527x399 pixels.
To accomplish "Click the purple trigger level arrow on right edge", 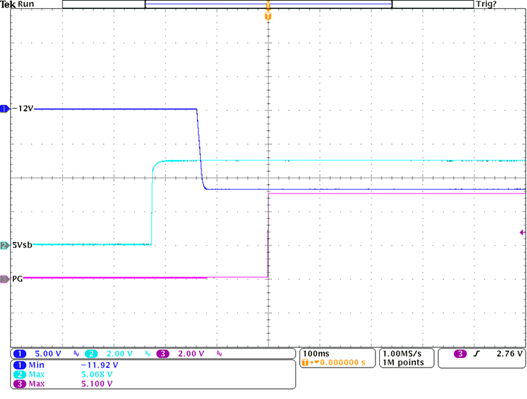I will [x=522, y=232].
